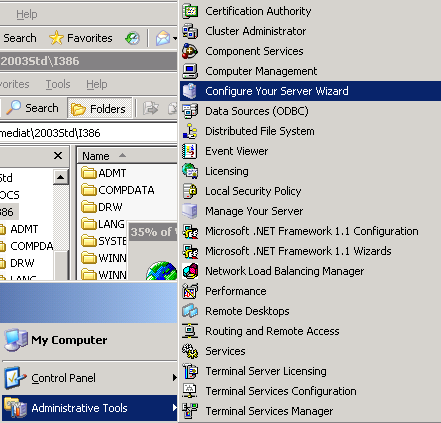Close the Folders side pane
The image size is (441, 423).
(x=58, y=156)
